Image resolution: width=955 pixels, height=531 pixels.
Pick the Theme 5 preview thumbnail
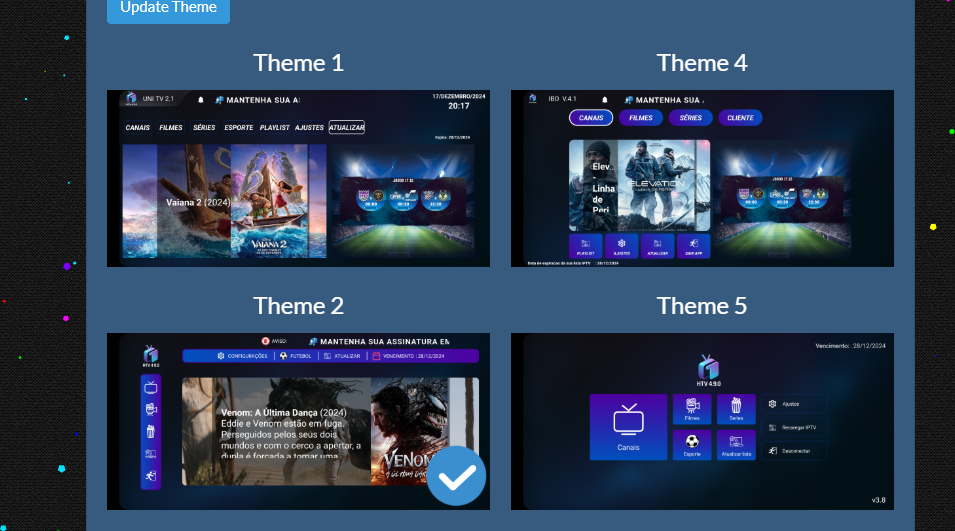coord(702,421)
